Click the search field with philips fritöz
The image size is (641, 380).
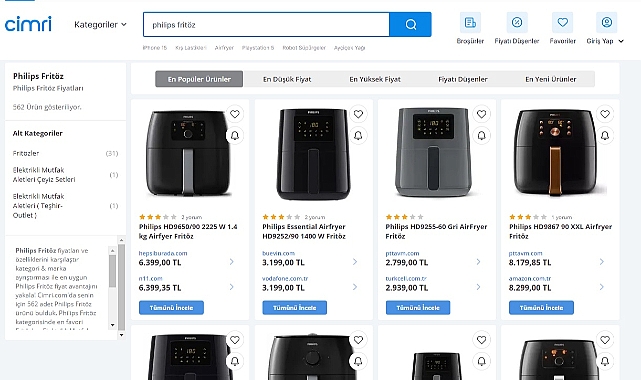(266, 25)
